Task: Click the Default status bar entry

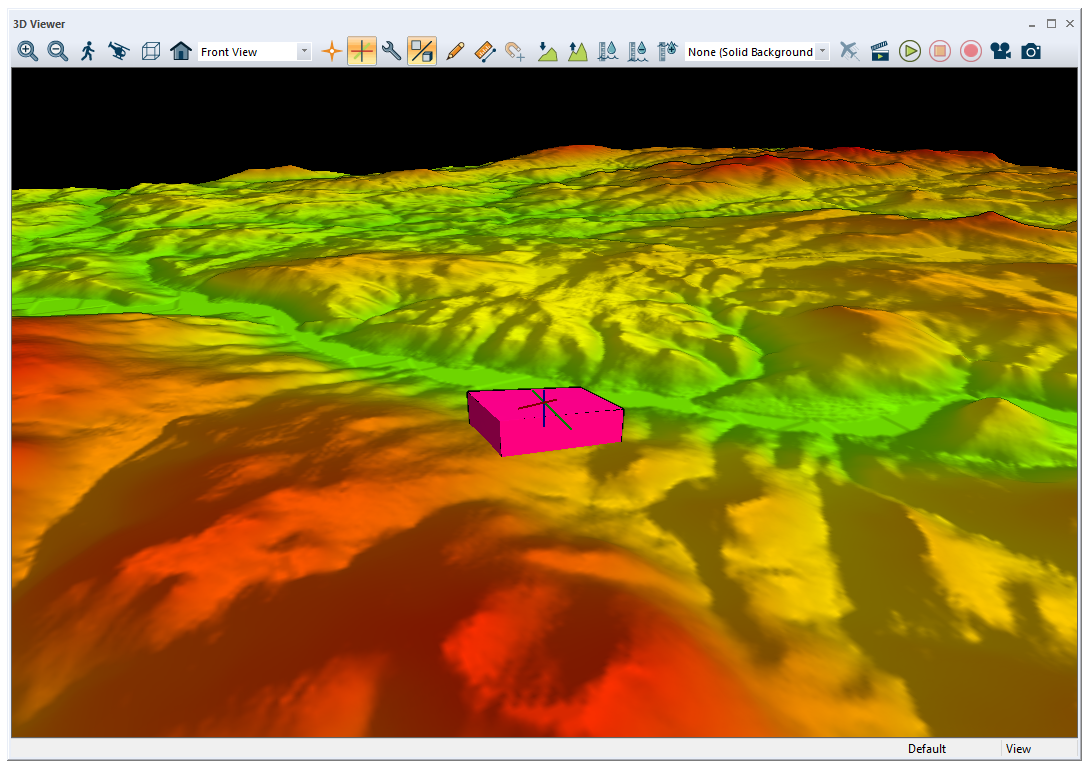Action: tap(927, 749)
